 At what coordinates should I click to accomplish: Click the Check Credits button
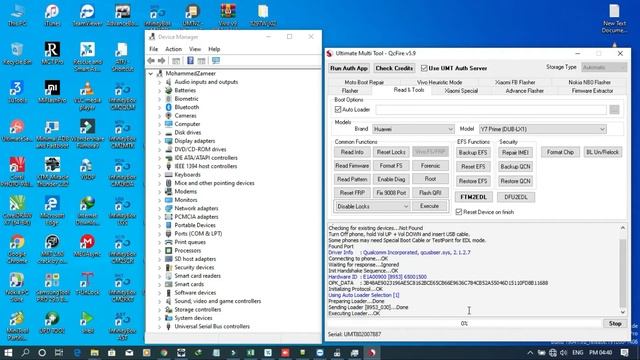[394, 68]
